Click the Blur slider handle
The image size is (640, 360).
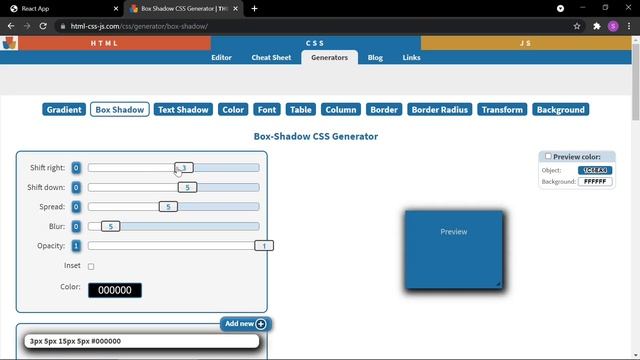coord(111,226)
